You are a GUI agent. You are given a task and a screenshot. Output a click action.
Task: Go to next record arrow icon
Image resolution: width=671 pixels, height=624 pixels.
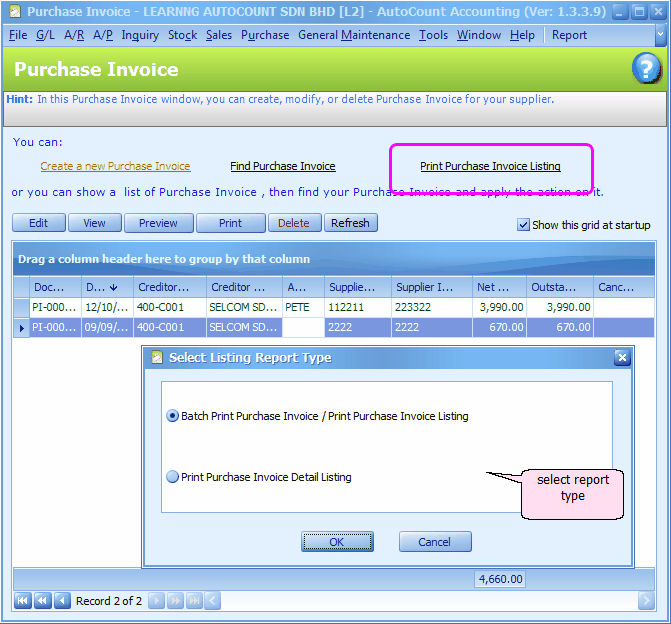(x=156, y=601)
